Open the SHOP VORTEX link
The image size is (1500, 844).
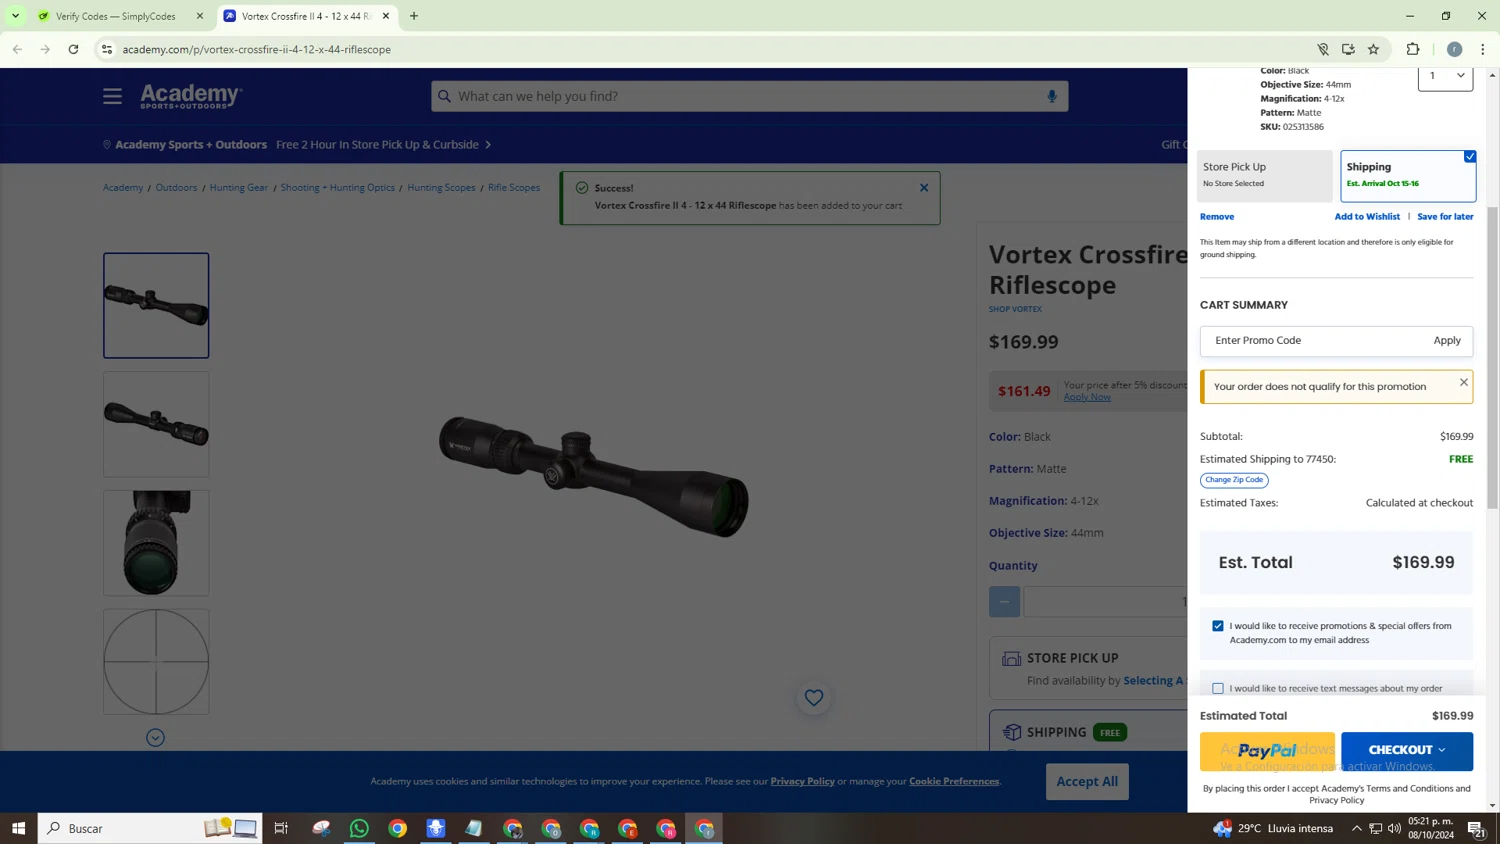coord(1015,309)
